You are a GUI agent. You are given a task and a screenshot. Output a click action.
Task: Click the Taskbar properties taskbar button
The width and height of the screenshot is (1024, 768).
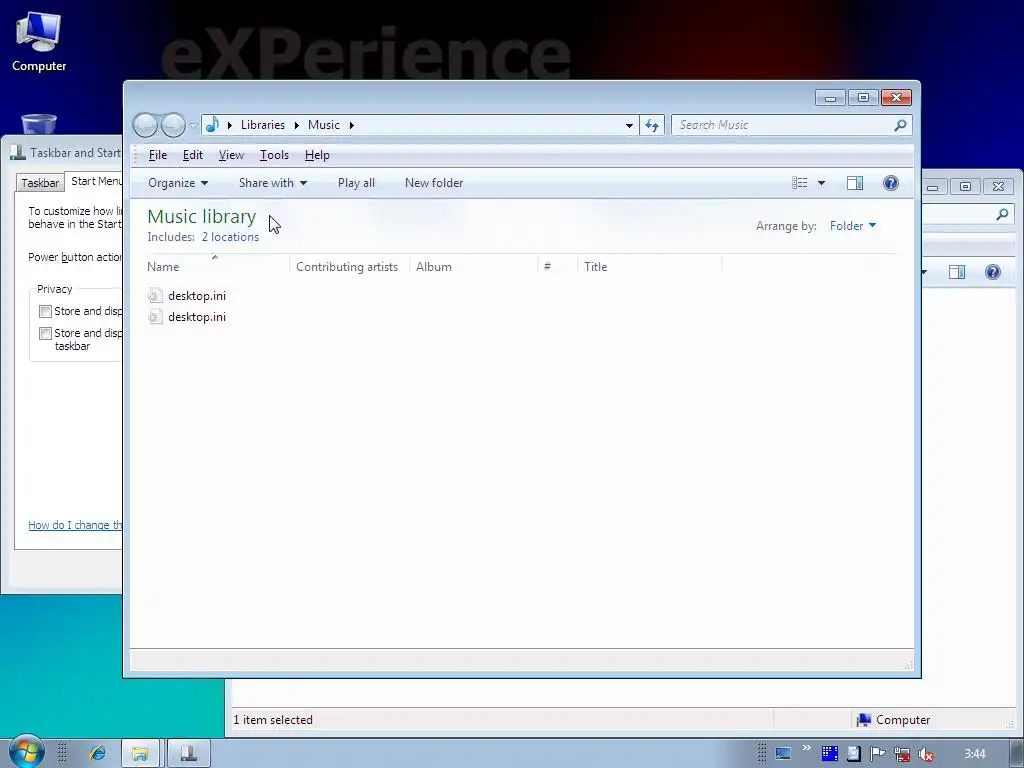coord(189,753)
